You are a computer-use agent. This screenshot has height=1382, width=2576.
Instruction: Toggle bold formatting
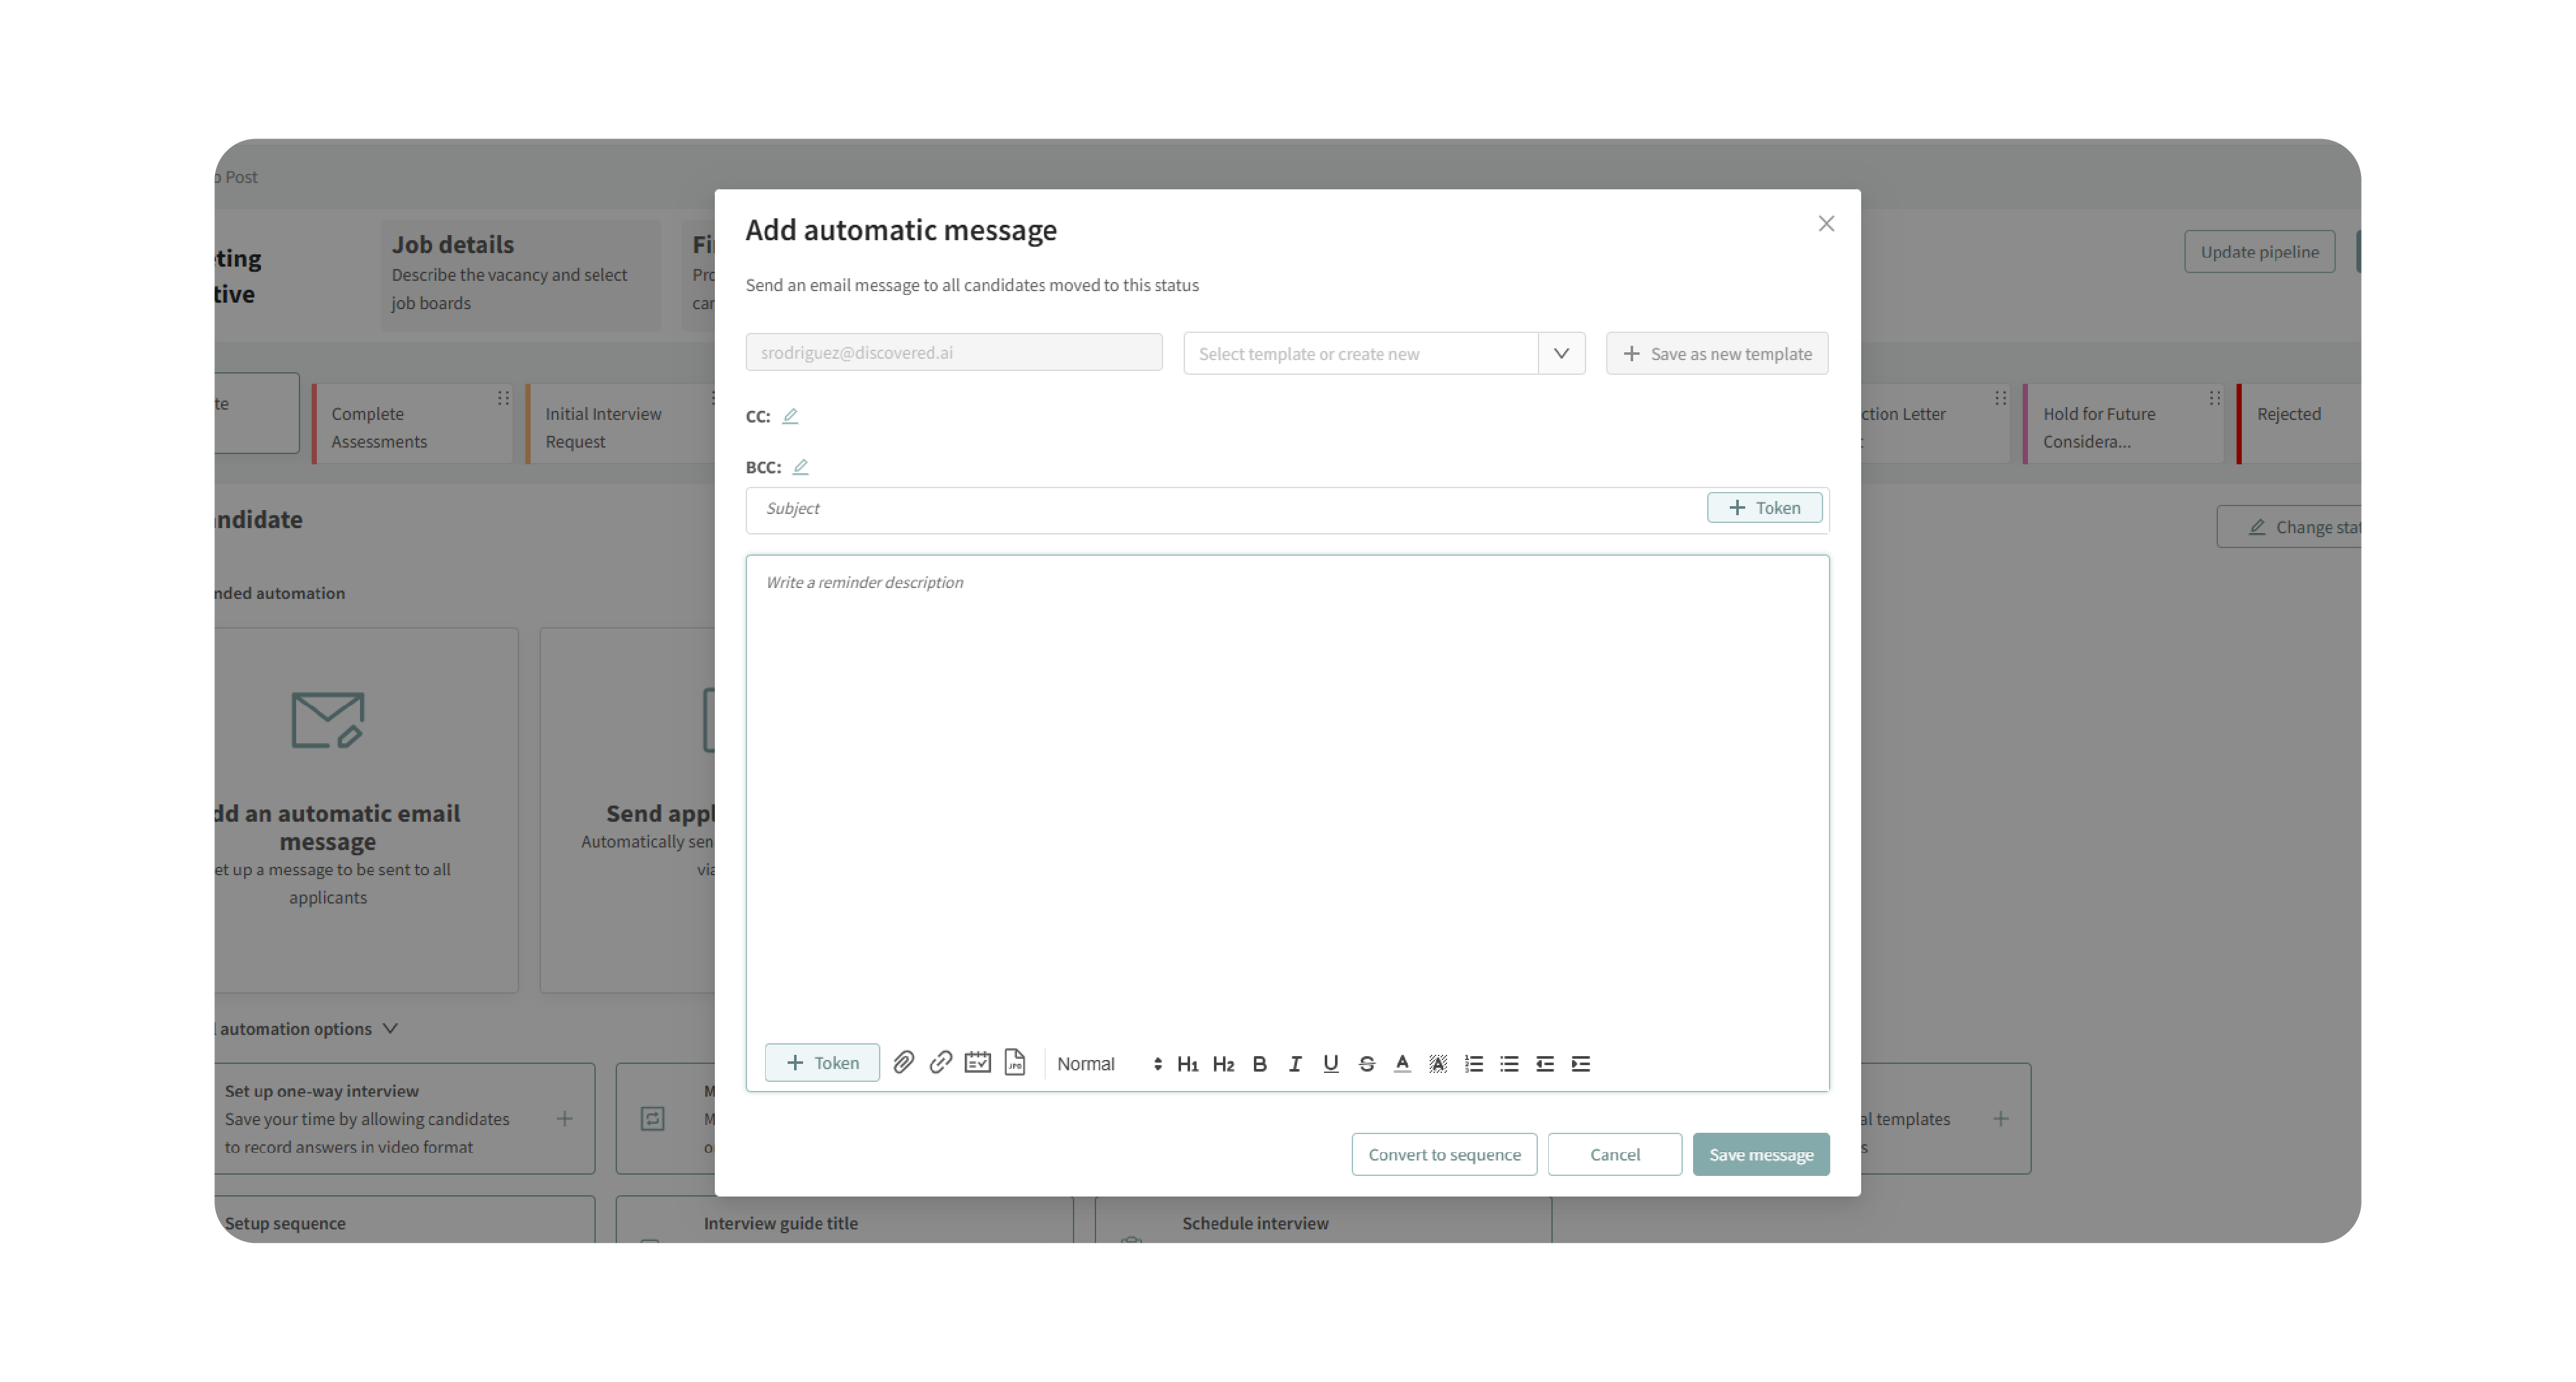pyautogui.click(x=1259, y=1064)
